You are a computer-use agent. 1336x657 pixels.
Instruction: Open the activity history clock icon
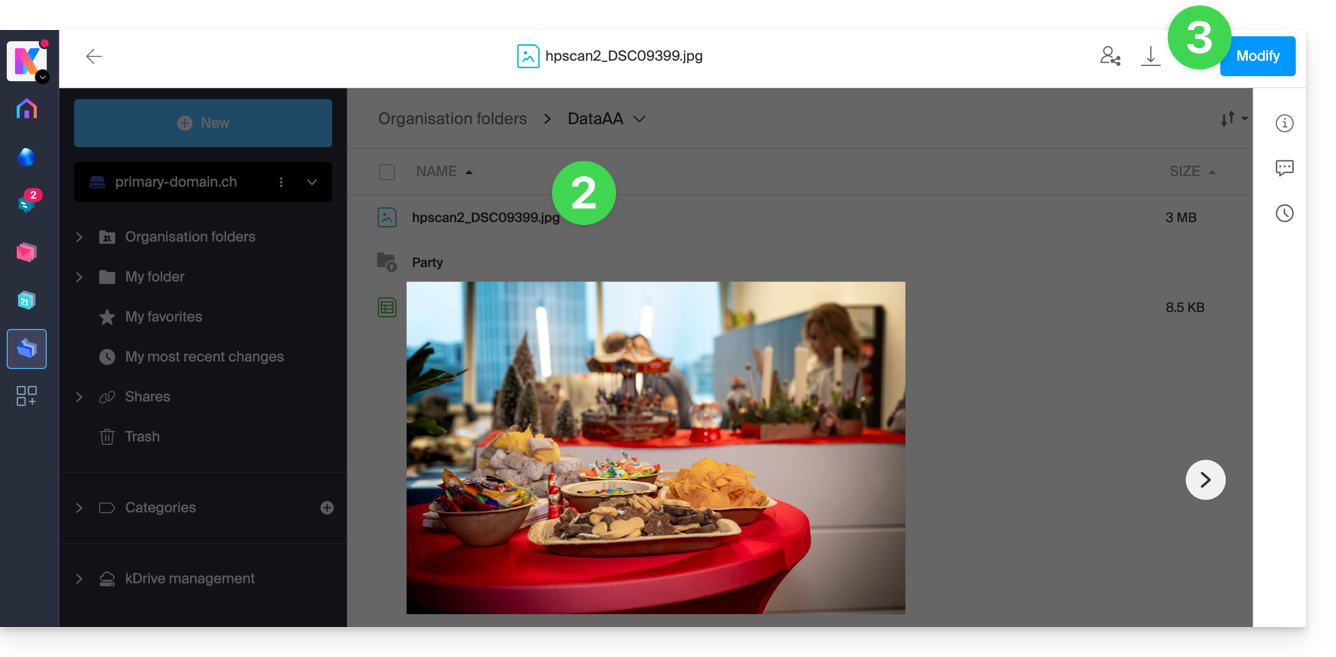pyautogui.click(x=1285, y=213)
